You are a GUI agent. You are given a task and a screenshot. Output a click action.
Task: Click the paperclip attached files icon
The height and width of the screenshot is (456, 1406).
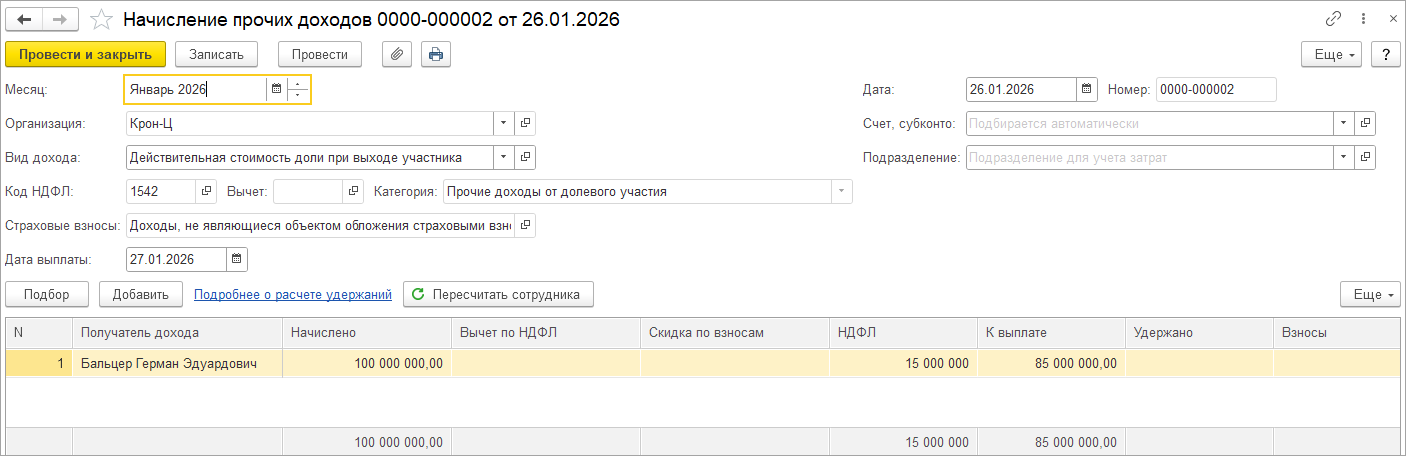398,54
